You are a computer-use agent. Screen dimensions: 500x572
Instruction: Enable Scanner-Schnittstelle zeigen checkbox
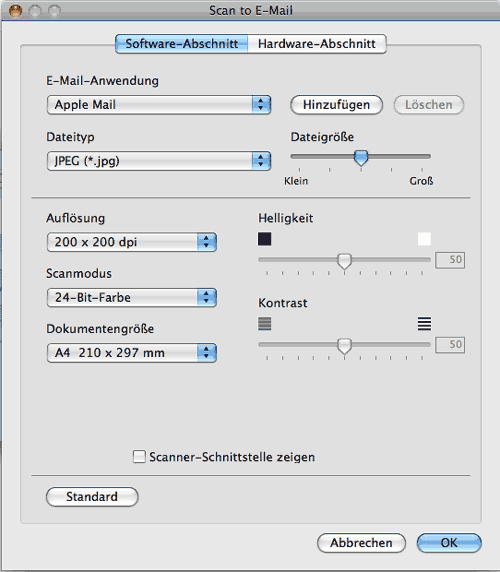pos(139,456)
